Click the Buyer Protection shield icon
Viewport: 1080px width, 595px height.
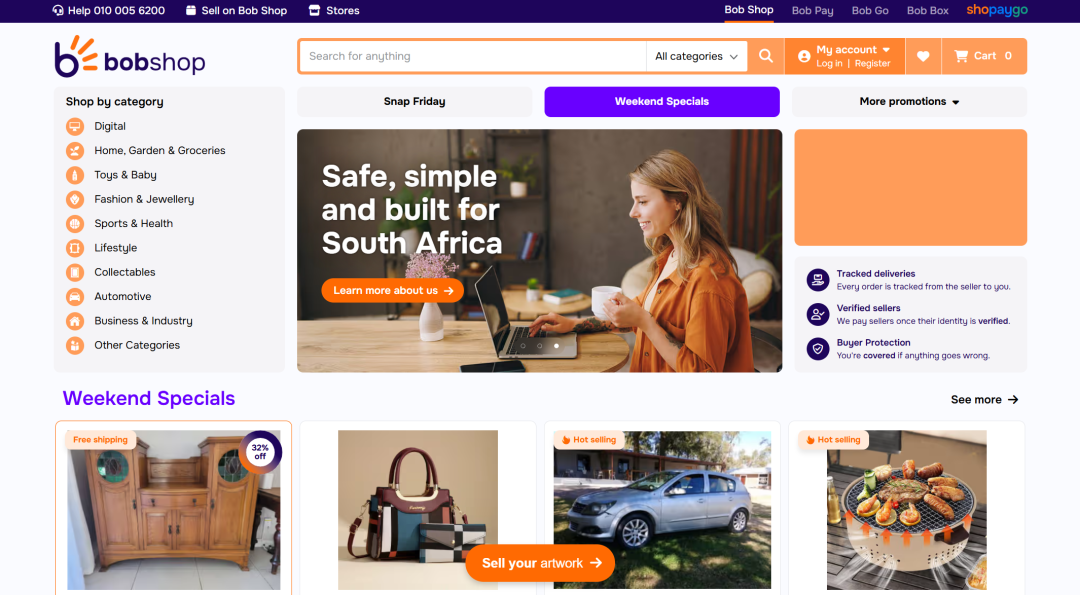818,348
